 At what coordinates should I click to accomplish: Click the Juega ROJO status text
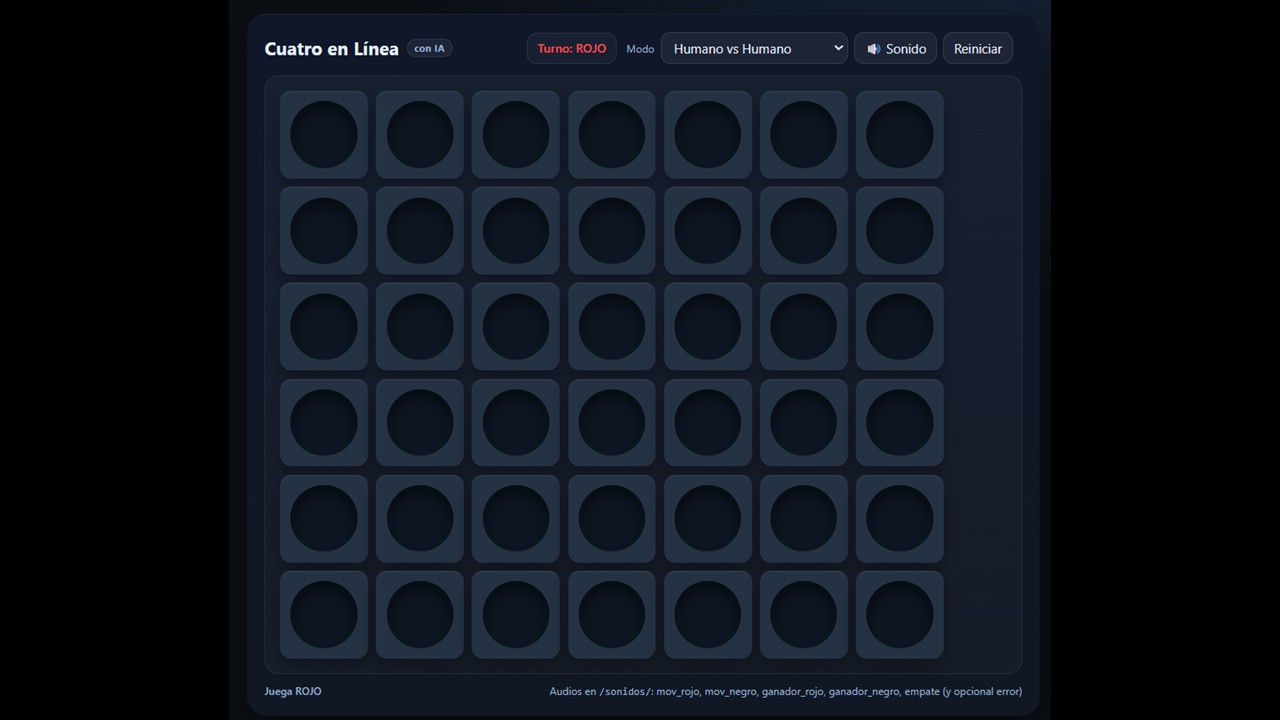pos(293,691)
